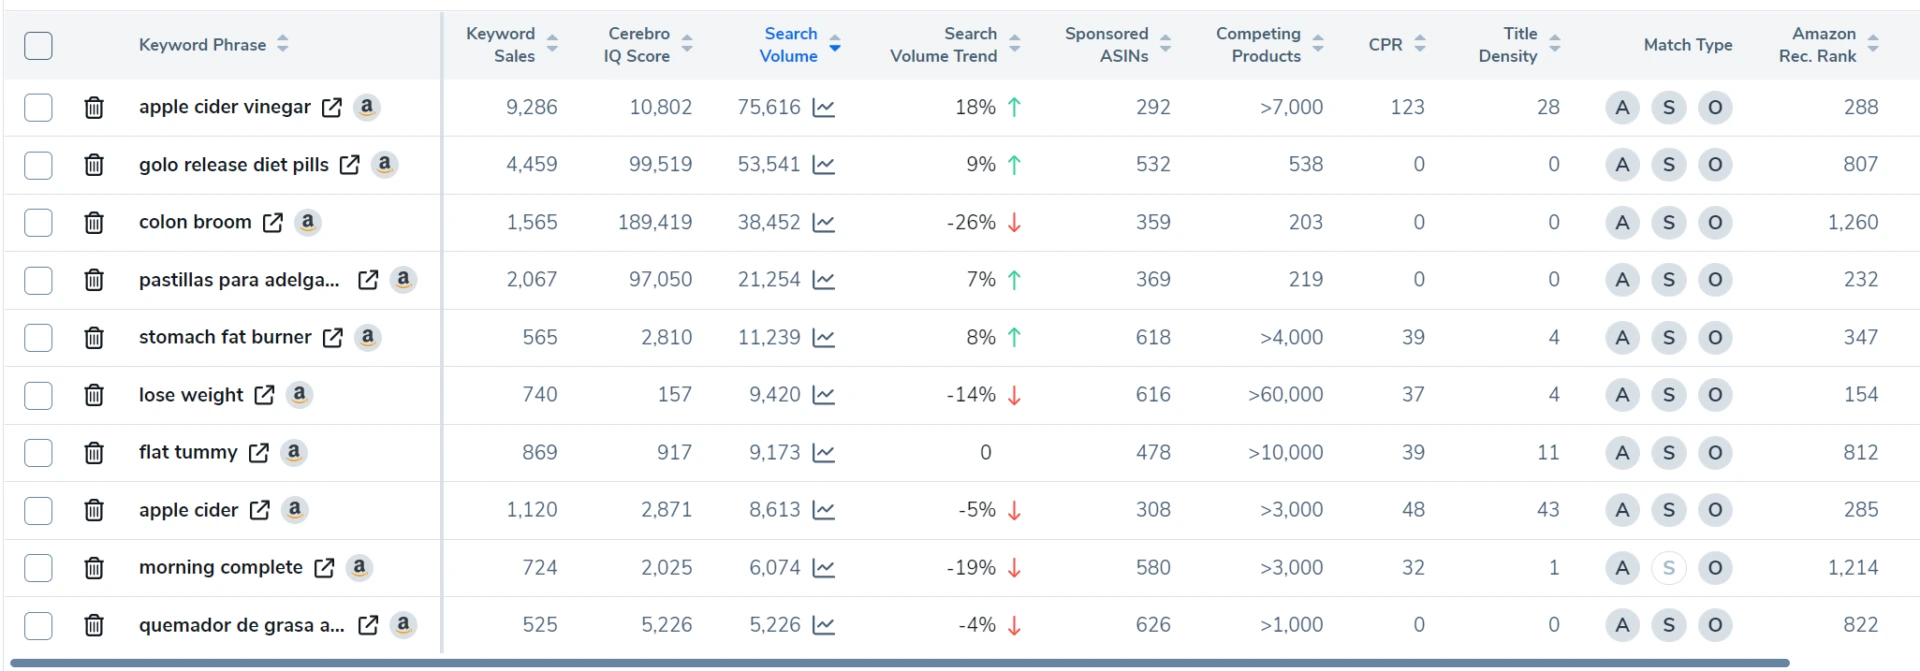Click Auto match type for apple cider vinegar

1622,107
